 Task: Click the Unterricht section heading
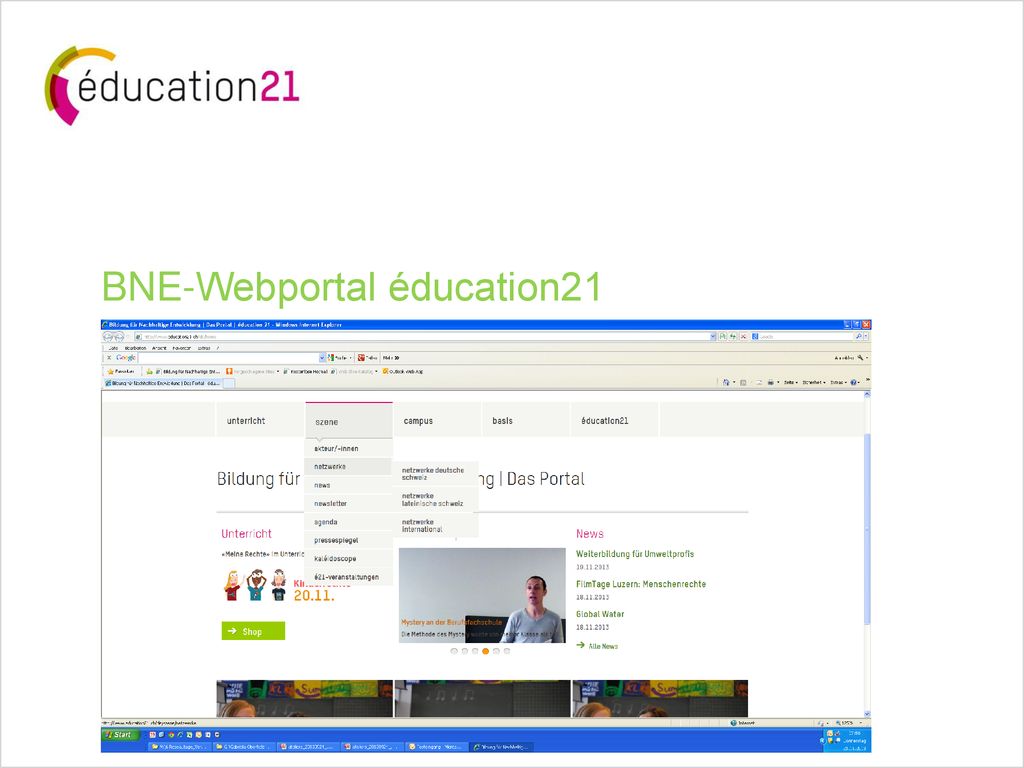pos(246,534)
